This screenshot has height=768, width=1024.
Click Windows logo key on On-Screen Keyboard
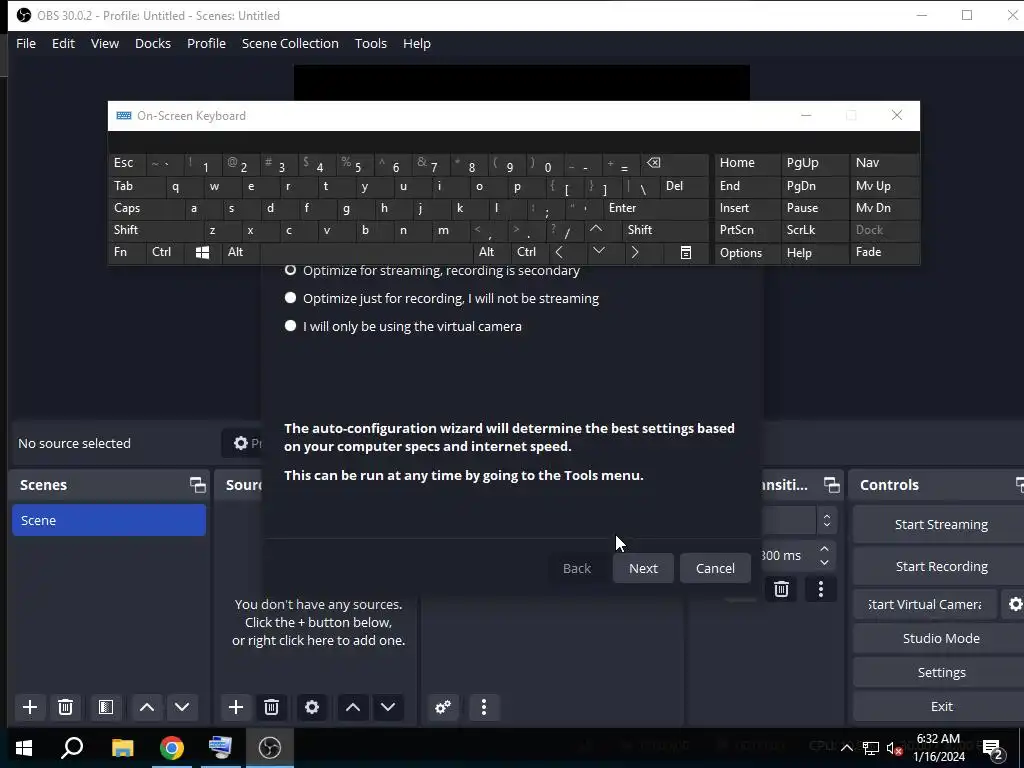coord(202,253)
